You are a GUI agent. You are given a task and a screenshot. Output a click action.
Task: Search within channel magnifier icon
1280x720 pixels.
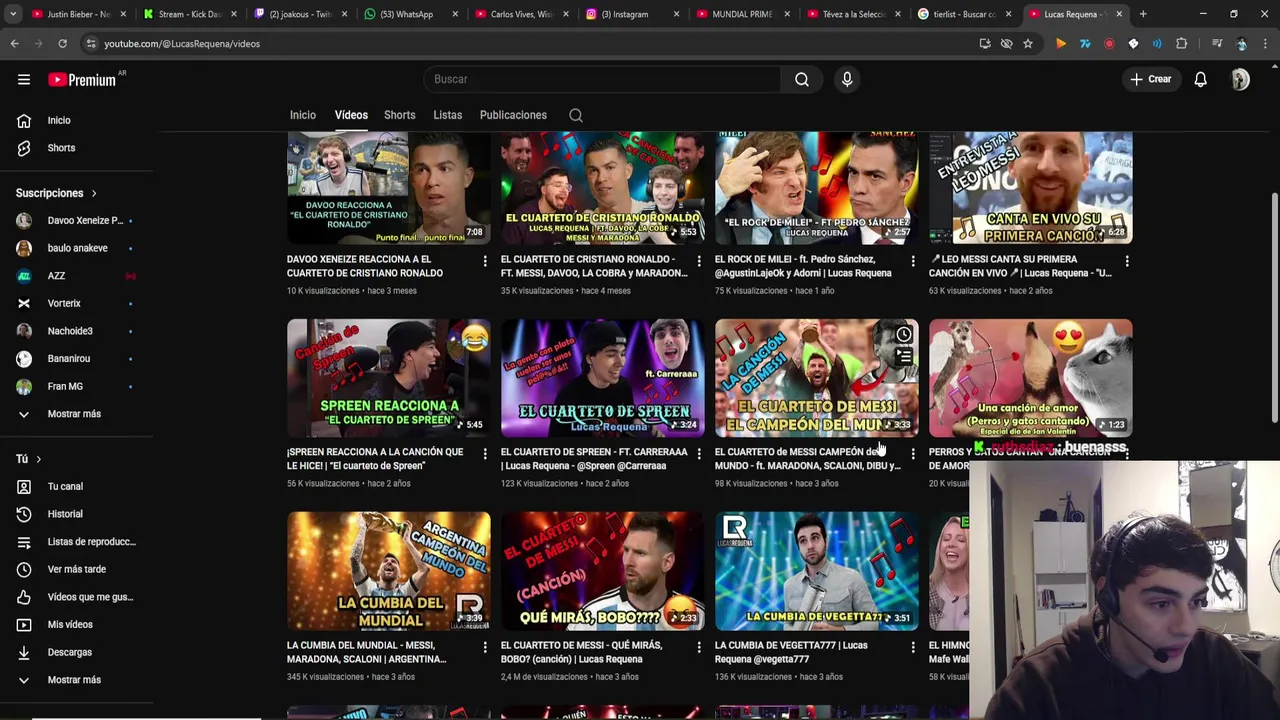coord(576,115)
